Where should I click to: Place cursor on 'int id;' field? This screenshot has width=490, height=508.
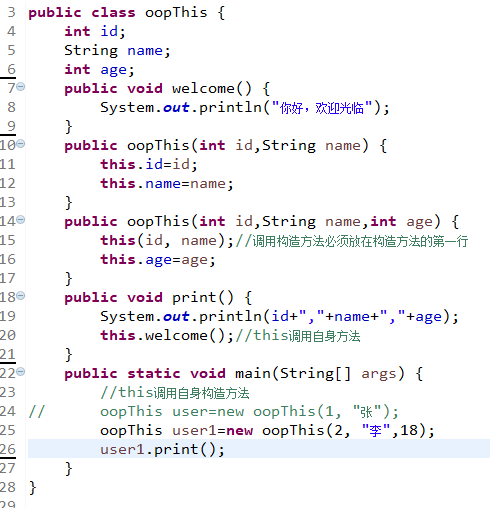point(95,32)
